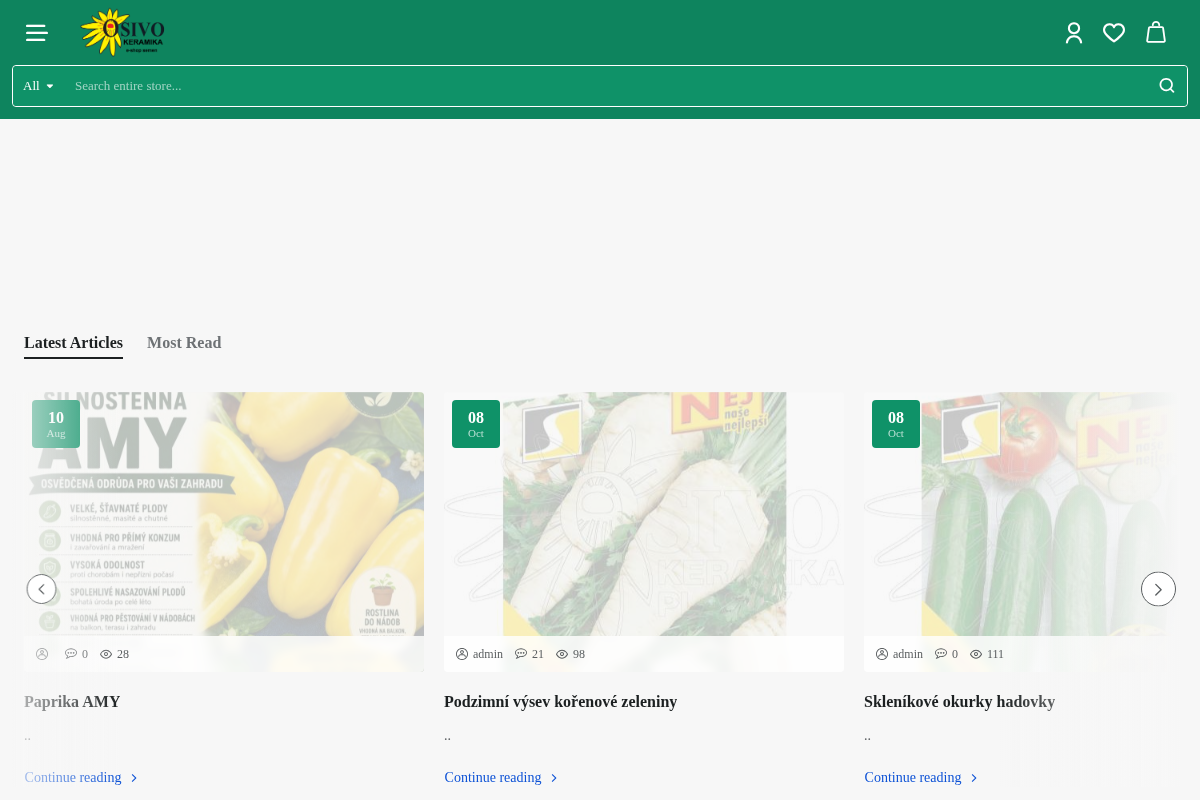Open the wishlist heart icon
The height and width of the screenshot is (800, 1200).
pyautogui.click(x=1114, y=33)
